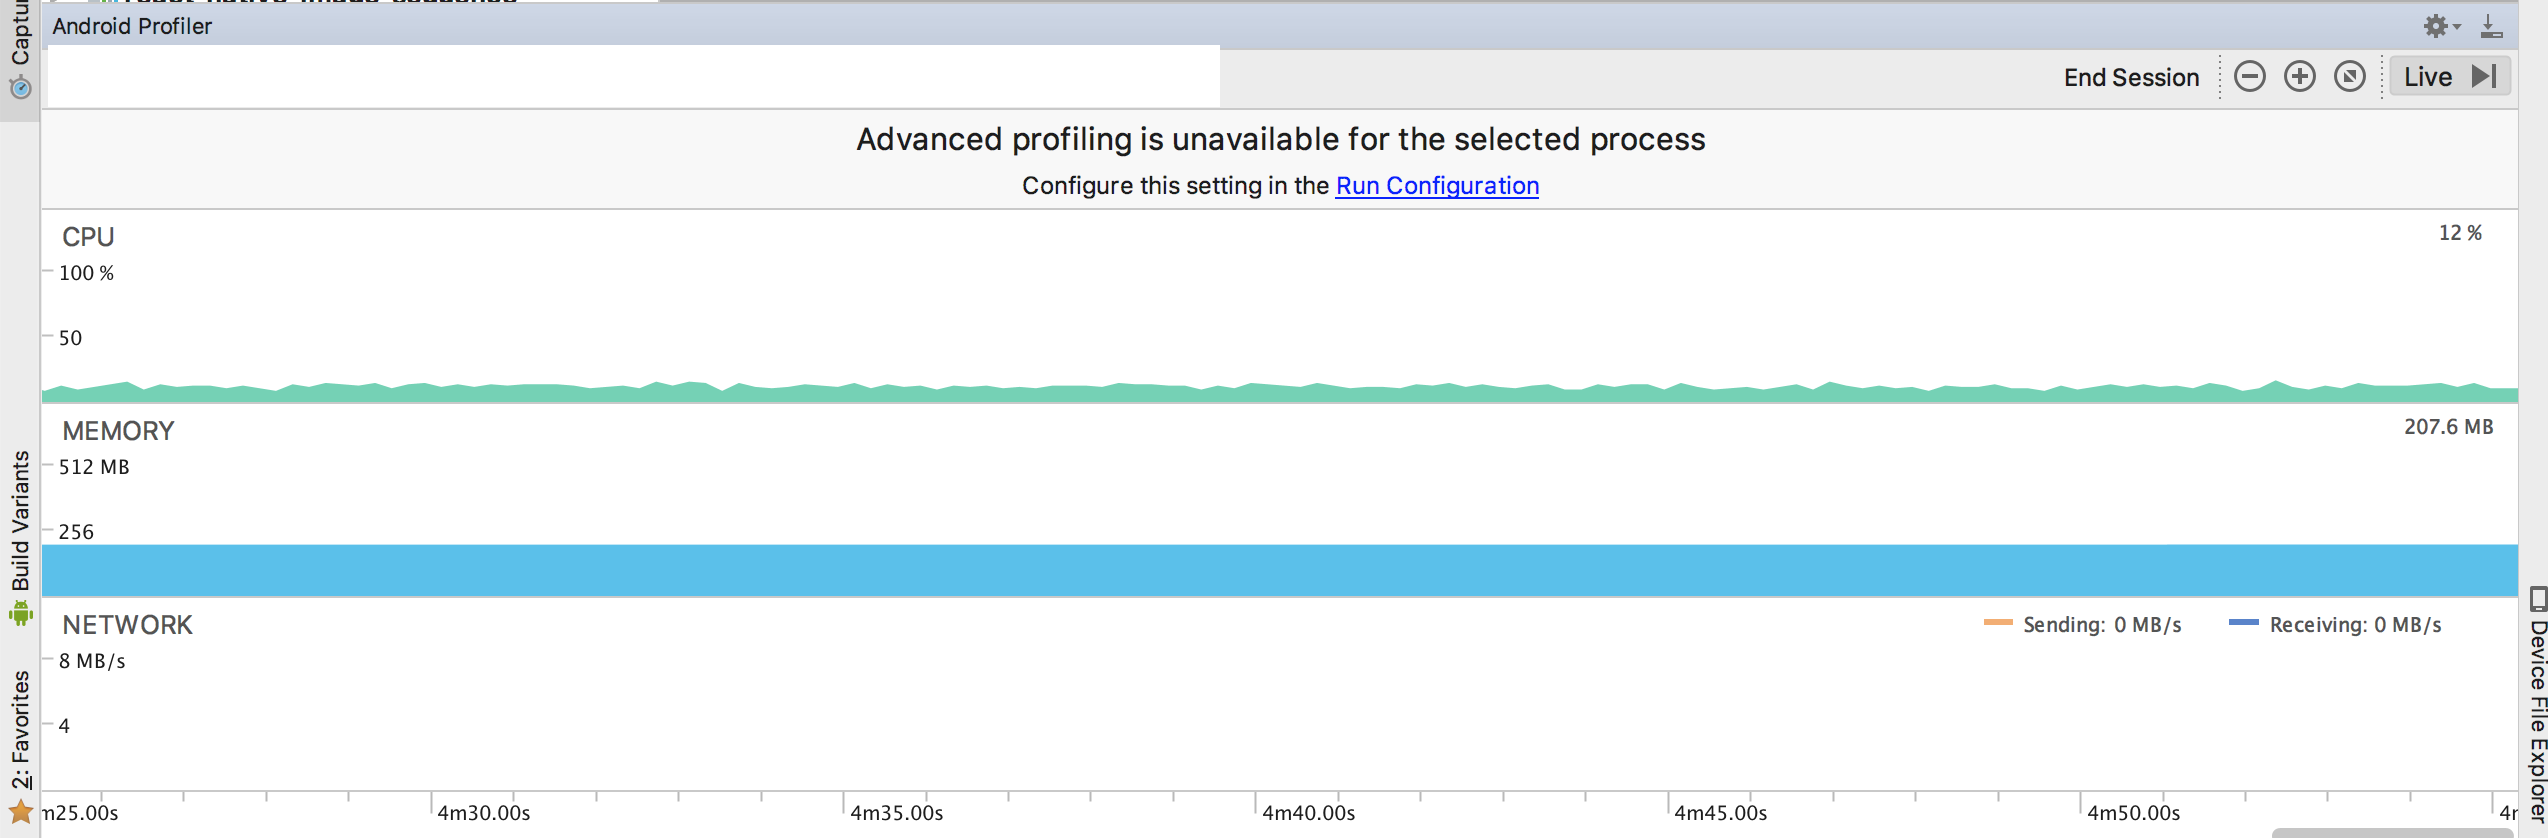Zoom in the profiler timeline
Screen dimensions: 2548x838
click(2299, 77)
